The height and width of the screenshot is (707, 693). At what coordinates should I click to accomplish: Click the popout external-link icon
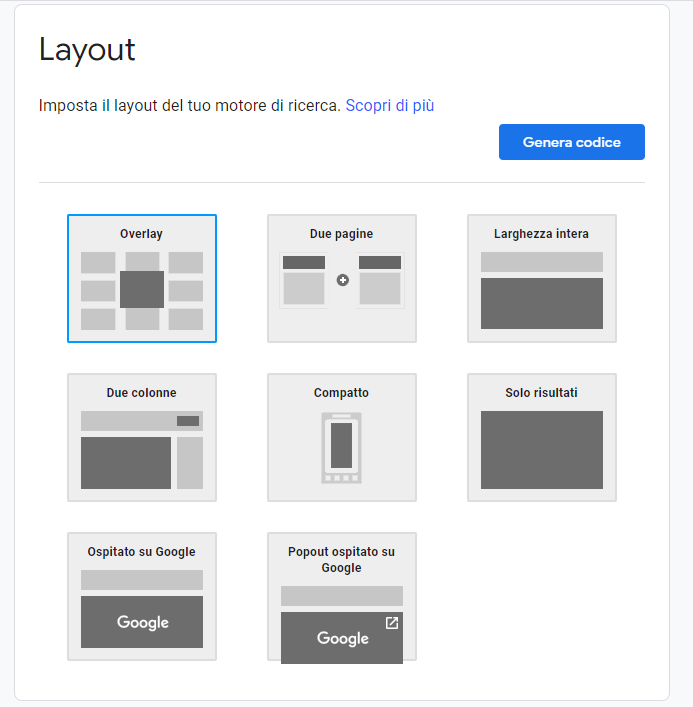[392, 623]
